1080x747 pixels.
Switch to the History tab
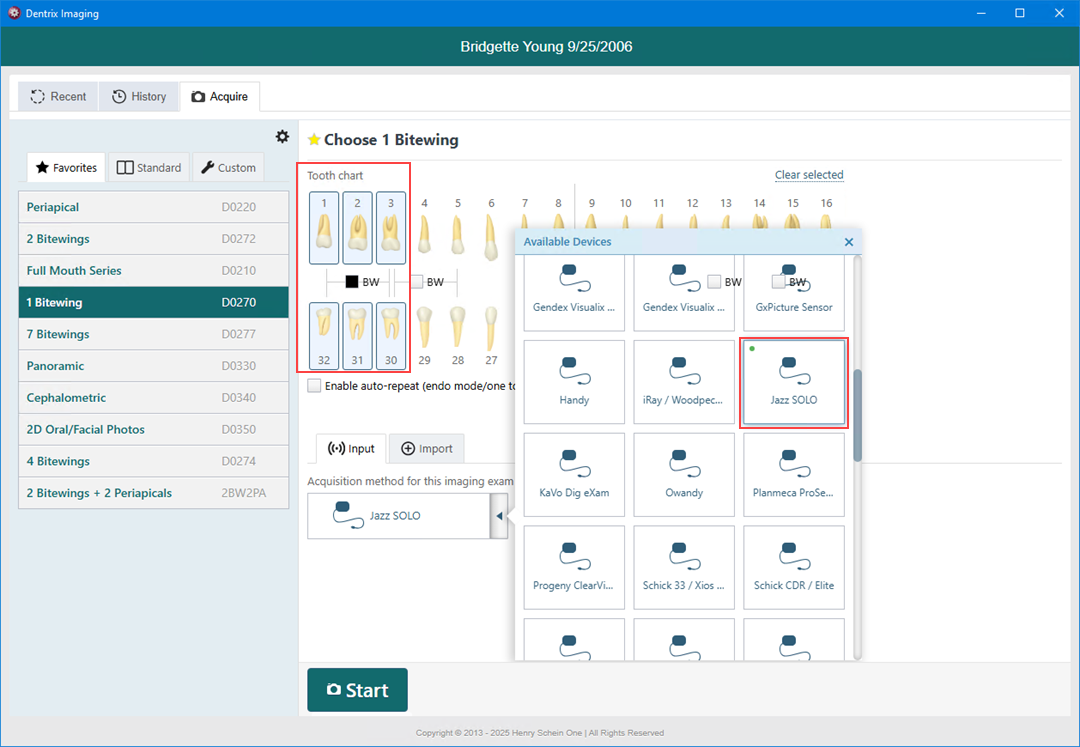pos(138,97)
